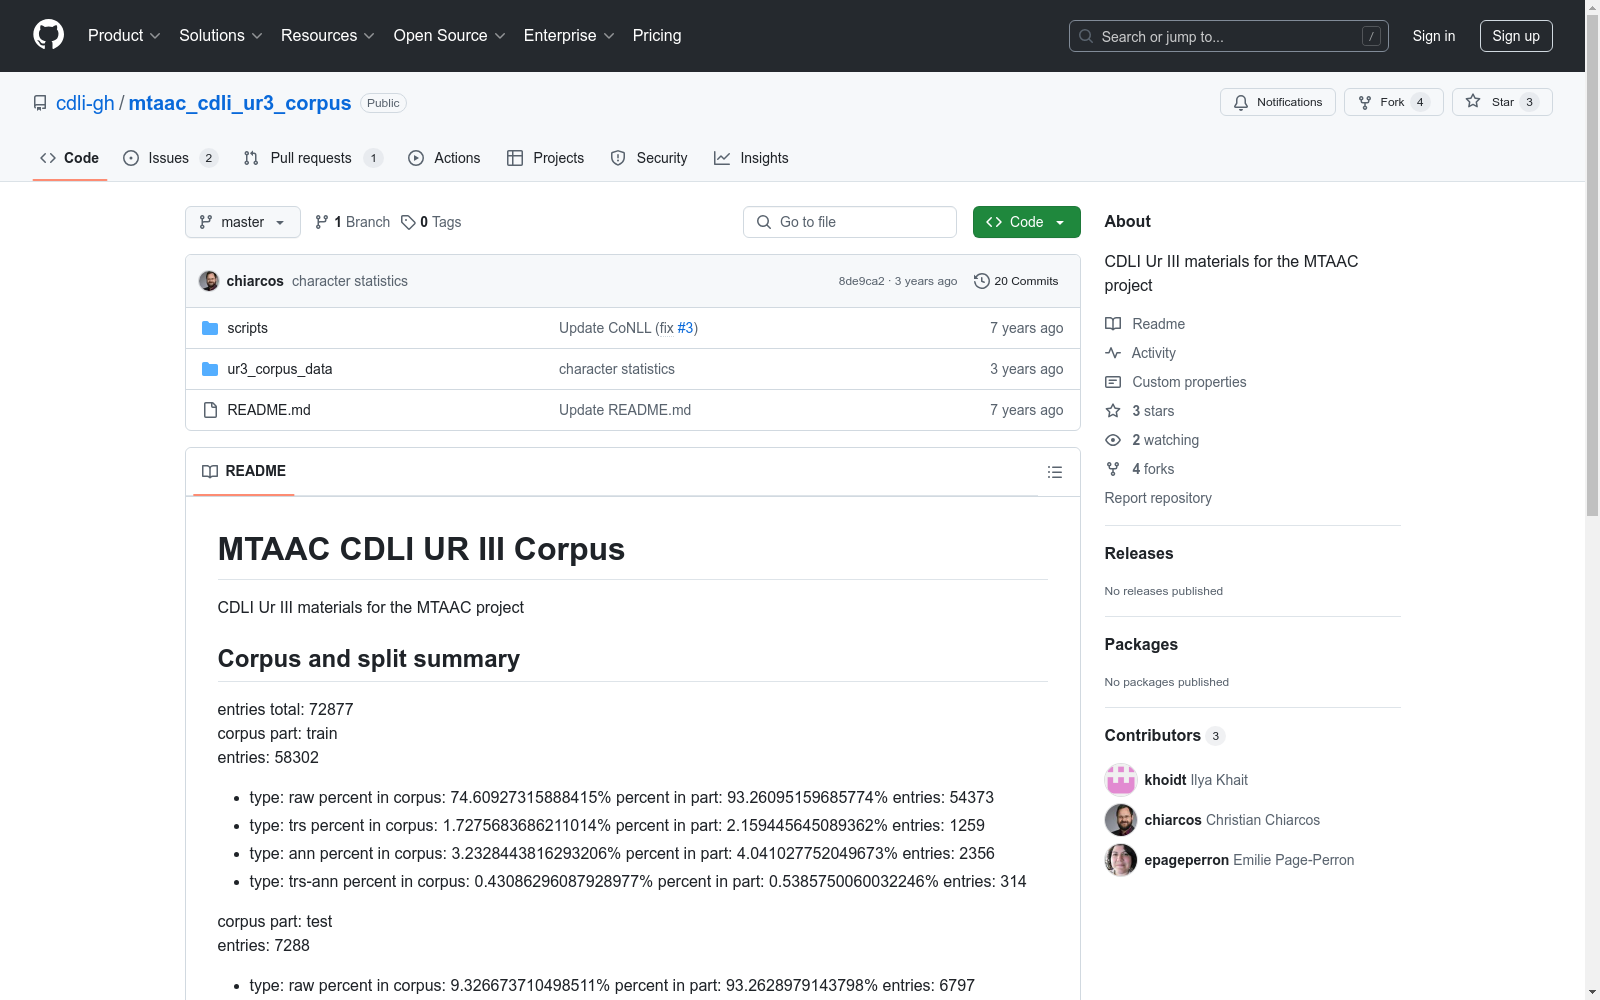This screenshot has width=1600, height=1000.
Task: Open the Pricing link
Action: [657, 35]
